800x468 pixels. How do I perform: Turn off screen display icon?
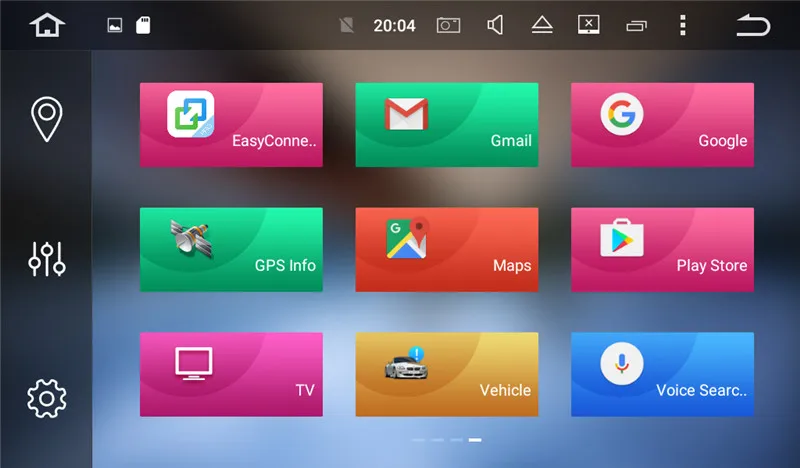588,24
